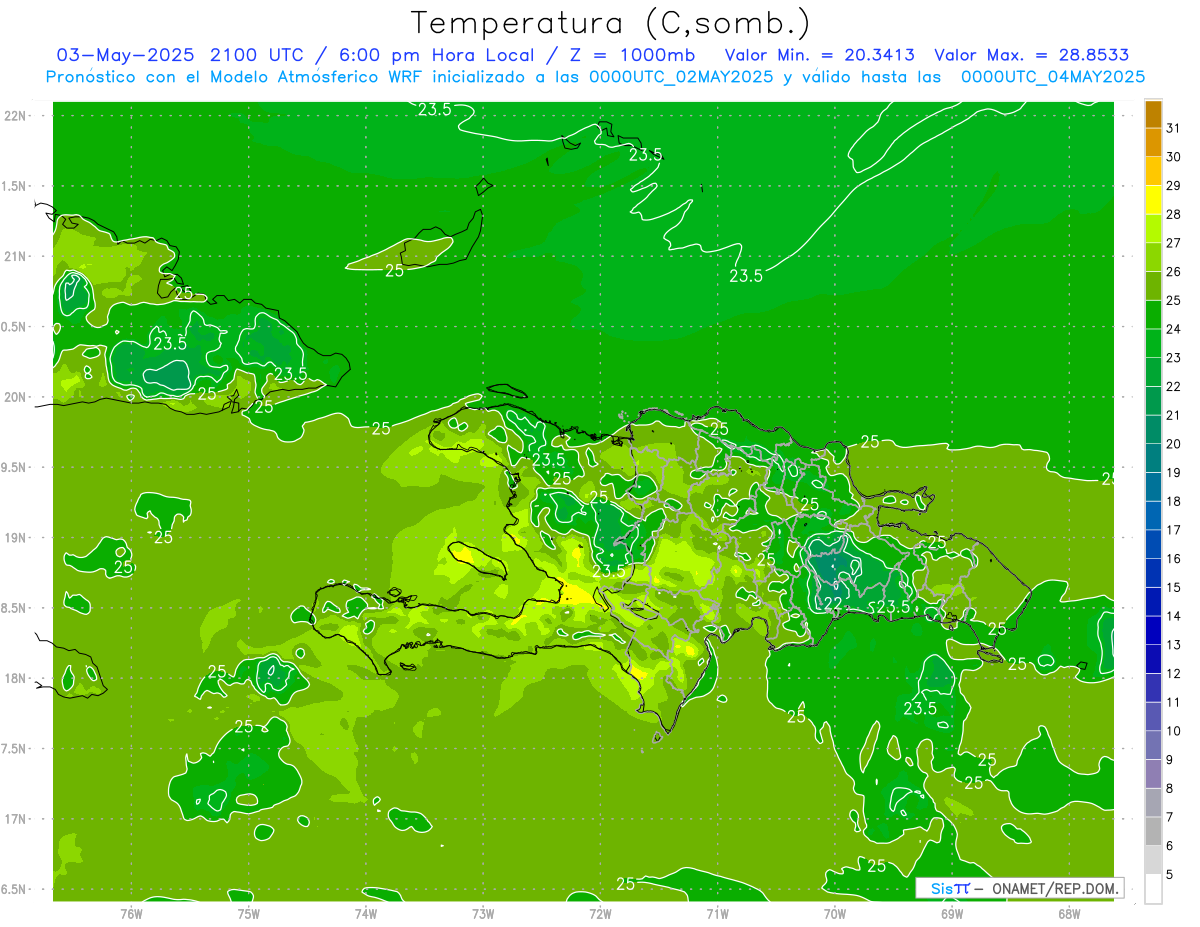Click the legend scale value '15'
Viewport: 1200px width, 927px height.
click(1173, 587)
